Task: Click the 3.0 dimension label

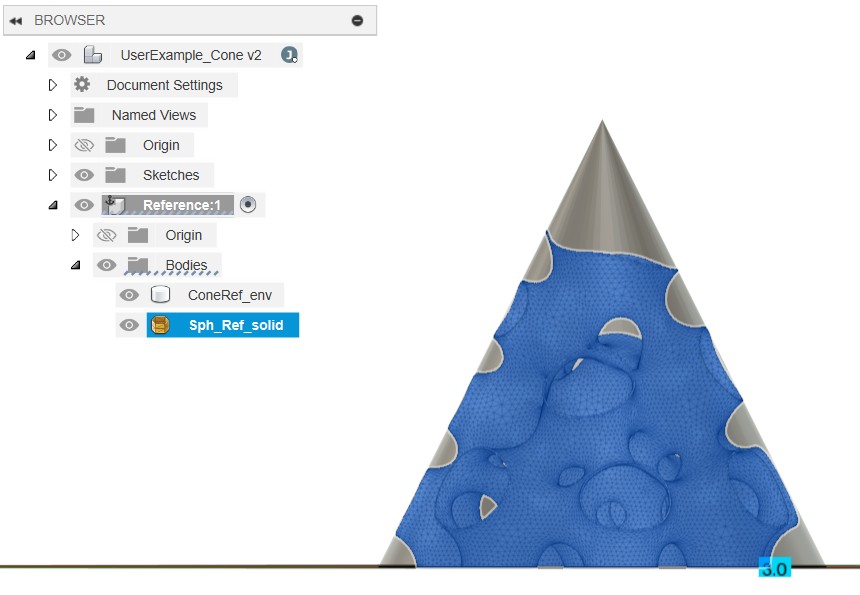Action: click(774, 569)
